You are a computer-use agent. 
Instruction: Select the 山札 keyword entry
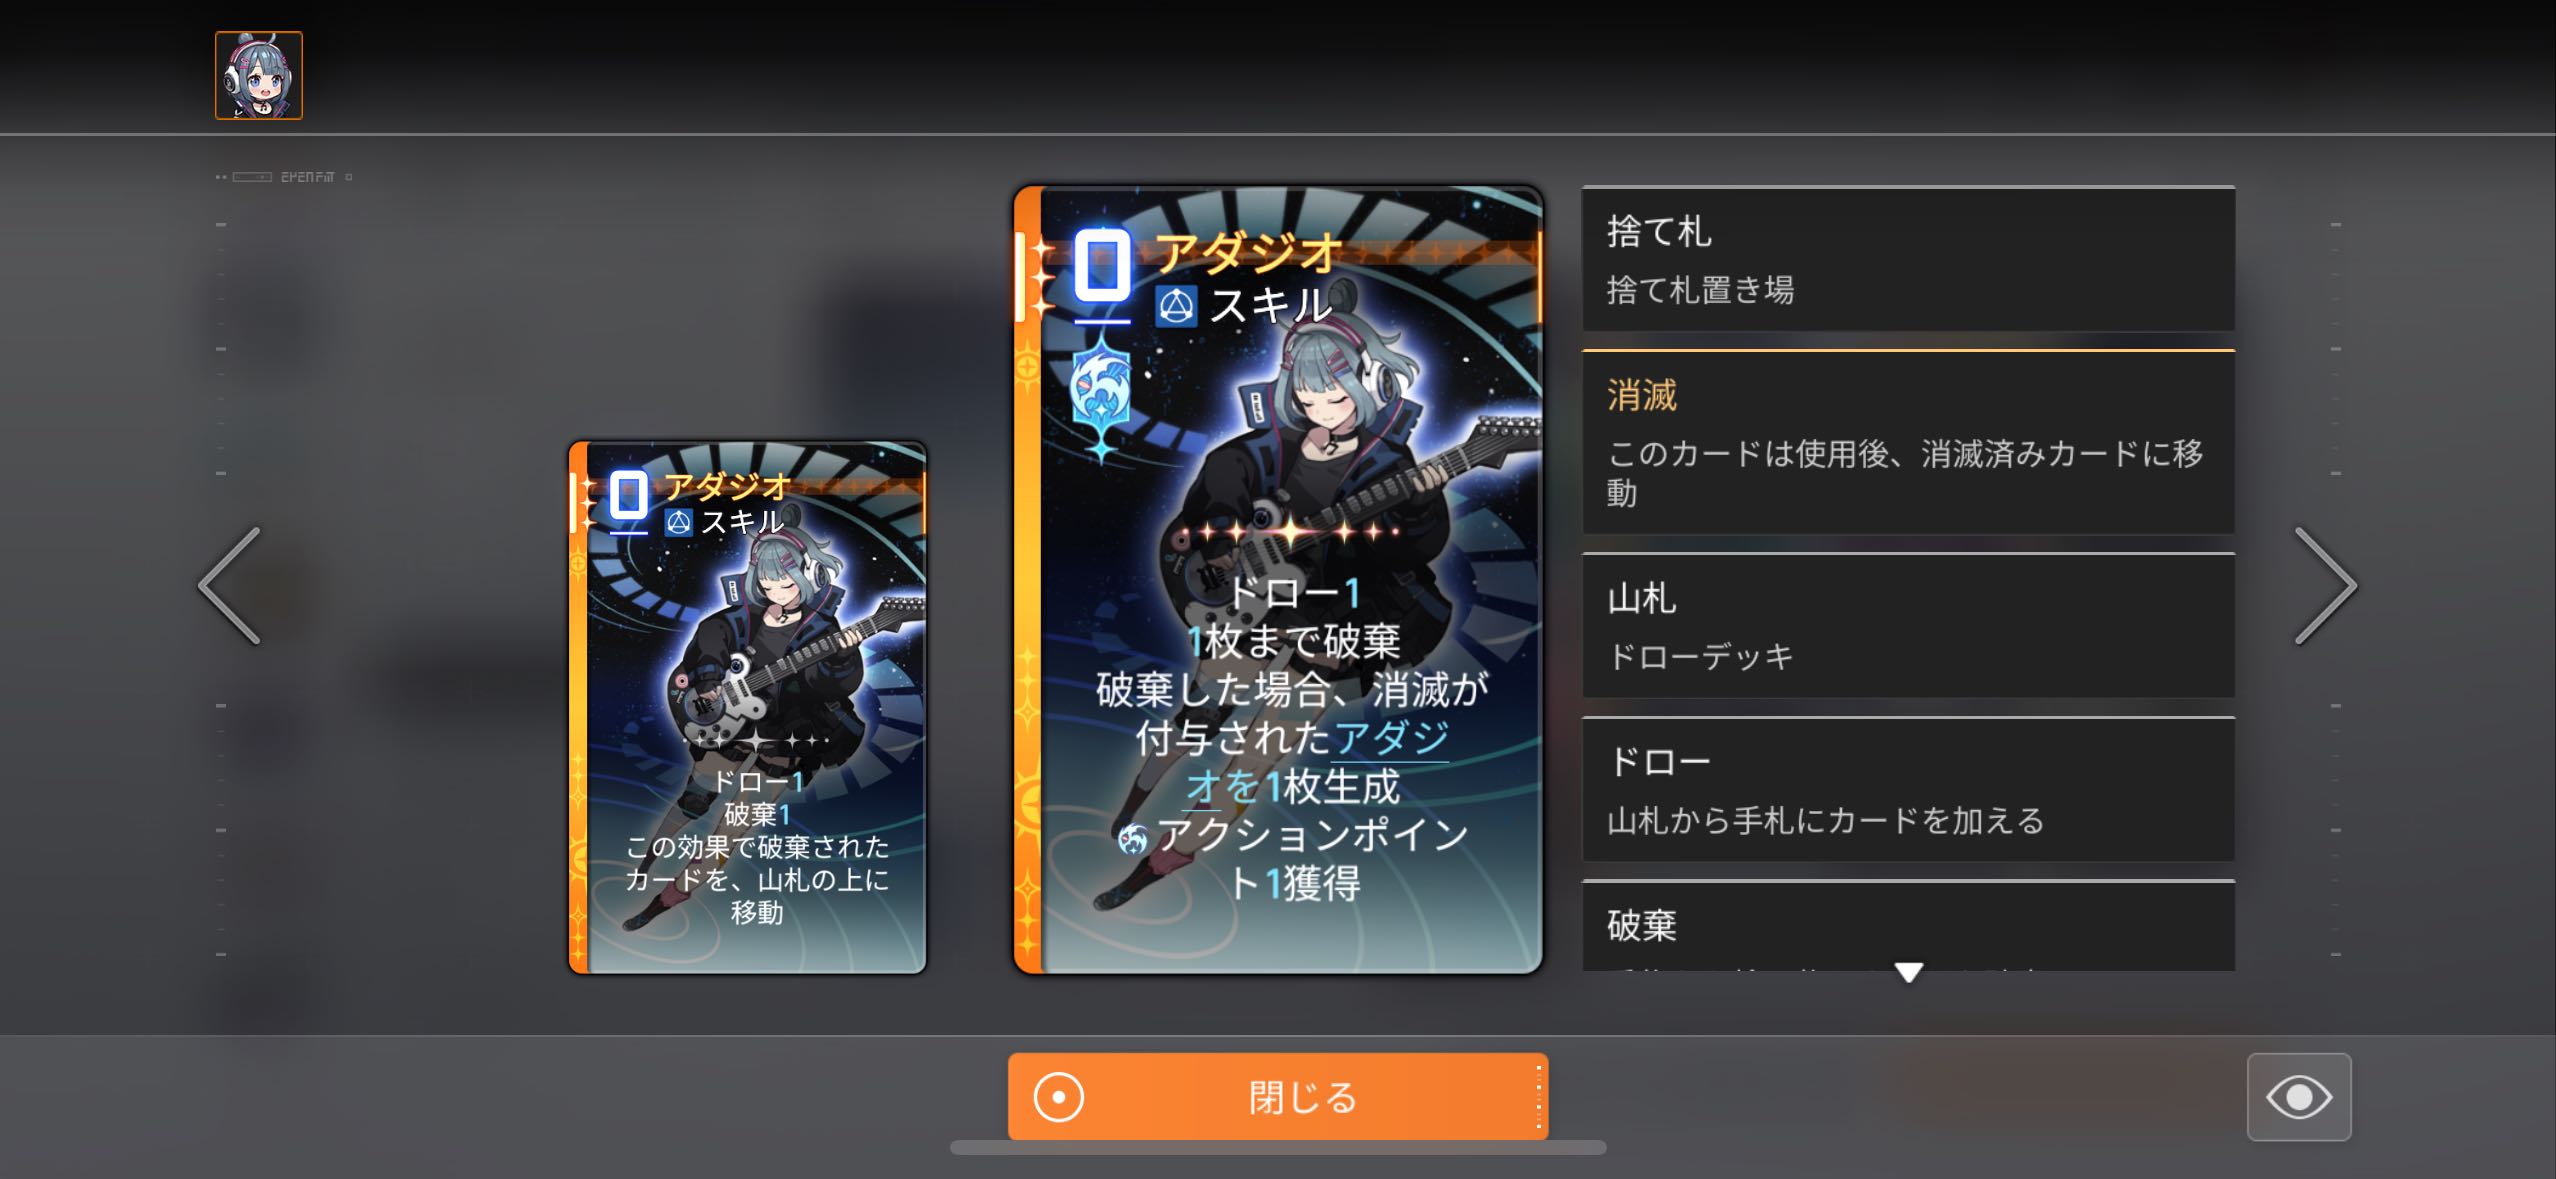[1908, 625]
